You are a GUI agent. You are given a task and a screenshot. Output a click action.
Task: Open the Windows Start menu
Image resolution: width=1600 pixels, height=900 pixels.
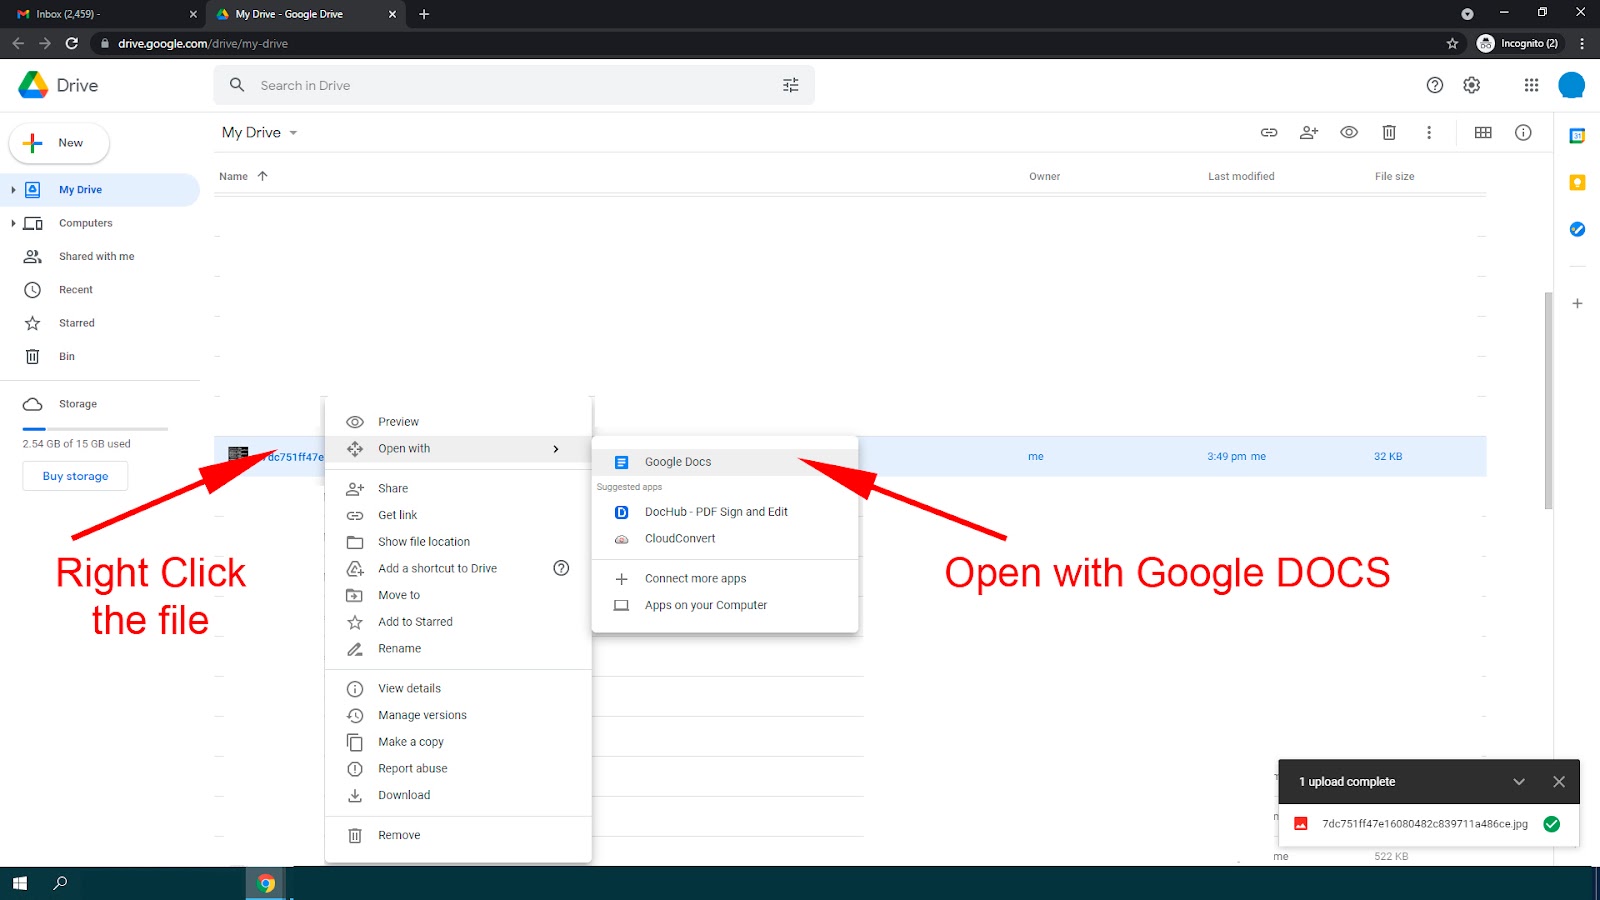(x=19, y=883)
